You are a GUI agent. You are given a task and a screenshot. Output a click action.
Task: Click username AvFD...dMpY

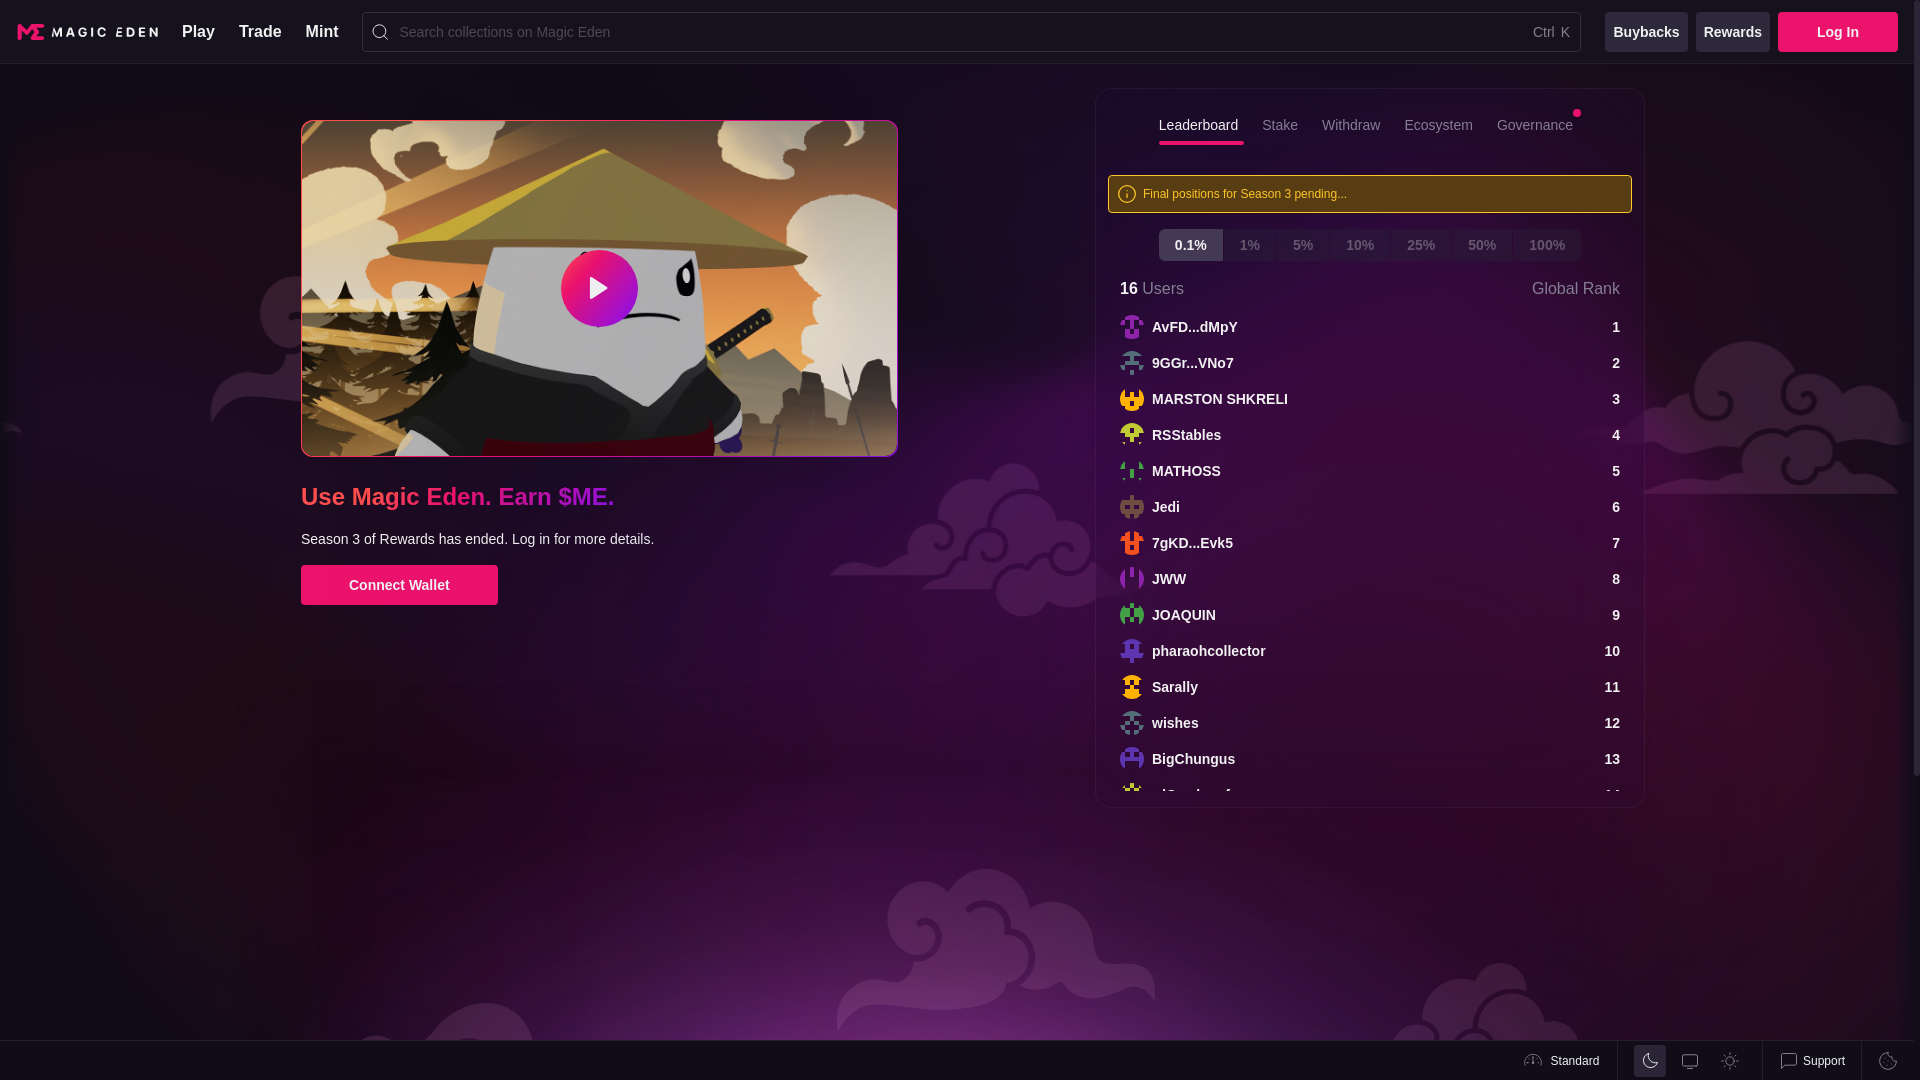coord(1195,327)
